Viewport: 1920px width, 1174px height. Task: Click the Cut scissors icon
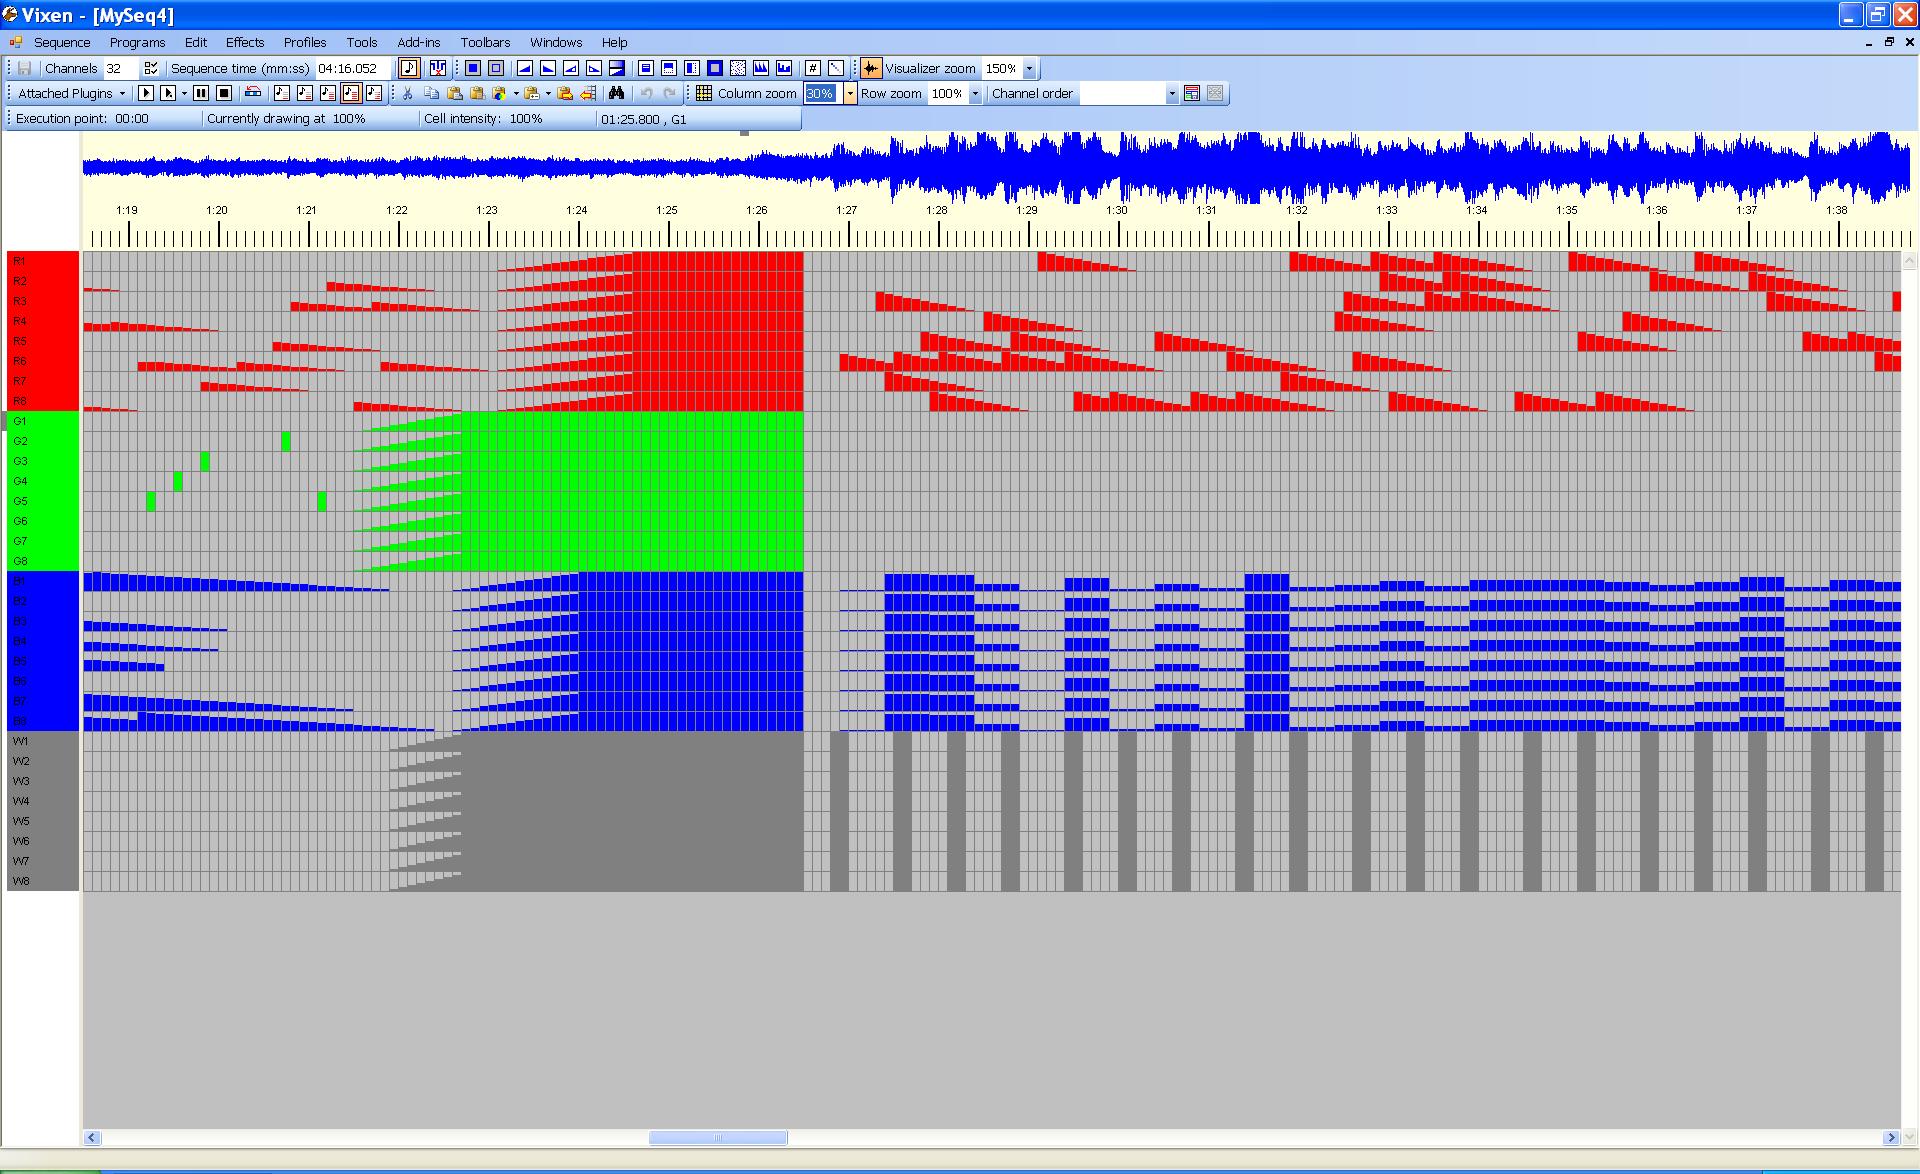coord(408,93)
